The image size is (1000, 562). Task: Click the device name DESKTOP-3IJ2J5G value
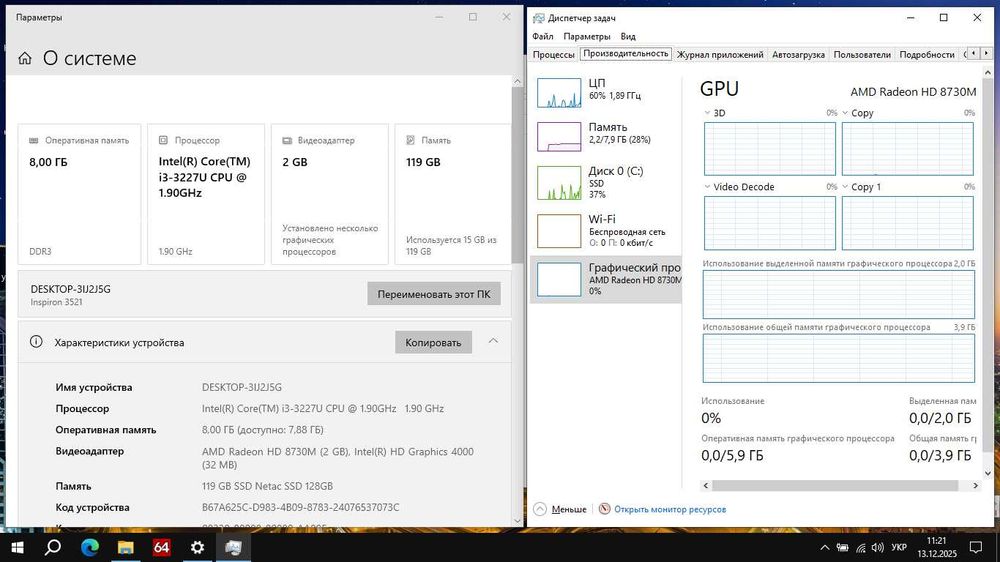(x=242, y=387)
